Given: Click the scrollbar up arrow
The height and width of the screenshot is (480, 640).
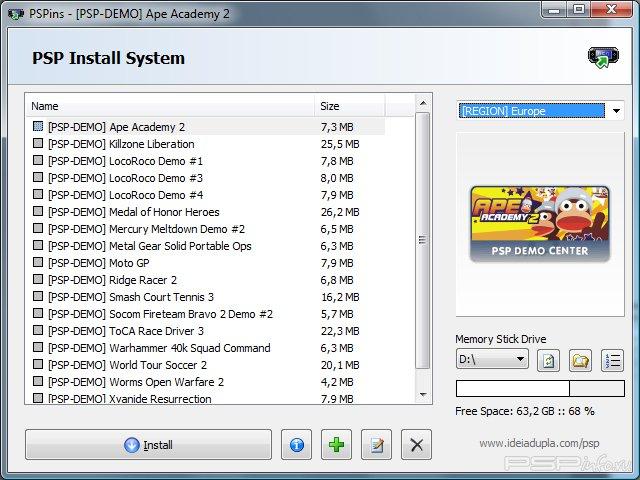Looking at the screenshot, I should (x=423, y=103).
